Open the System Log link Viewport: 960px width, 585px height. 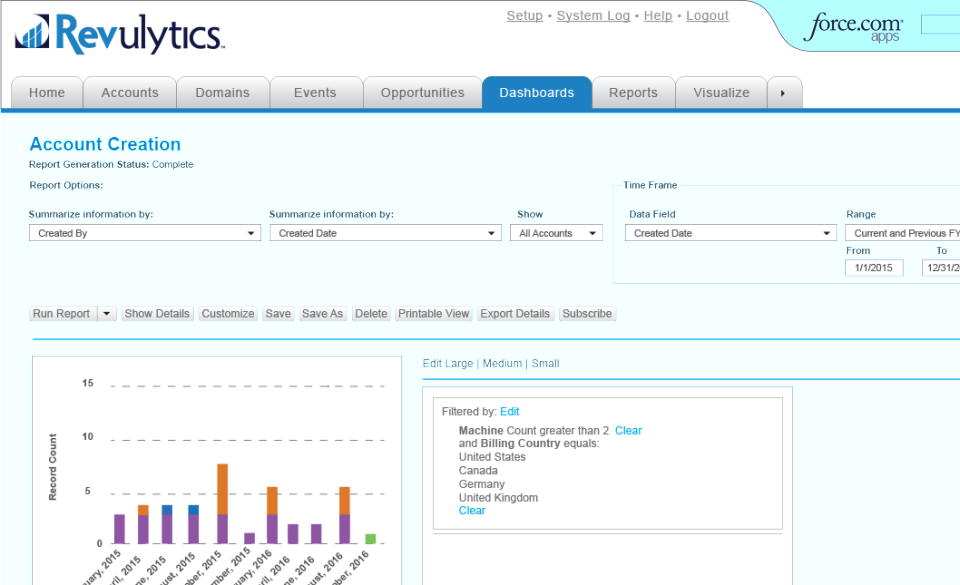tap(593, 15)
